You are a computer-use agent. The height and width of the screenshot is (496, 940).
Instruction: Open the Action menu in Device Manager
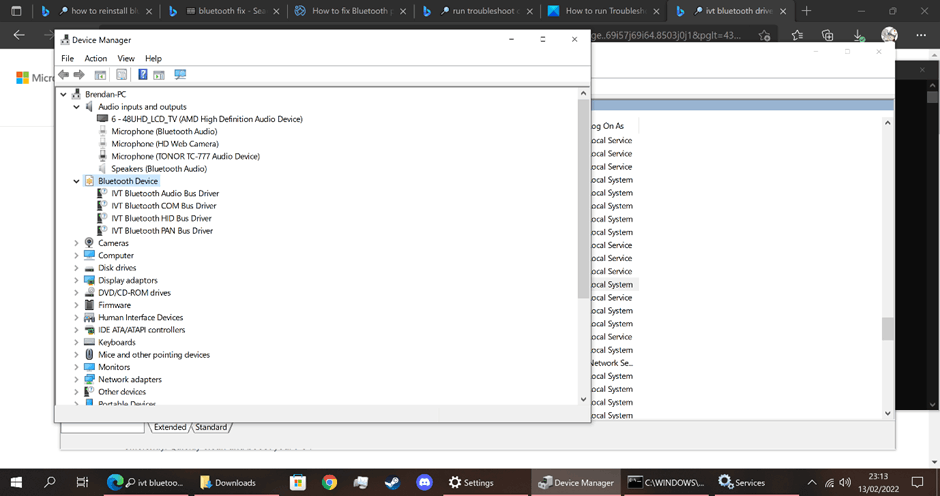point(95,58)
